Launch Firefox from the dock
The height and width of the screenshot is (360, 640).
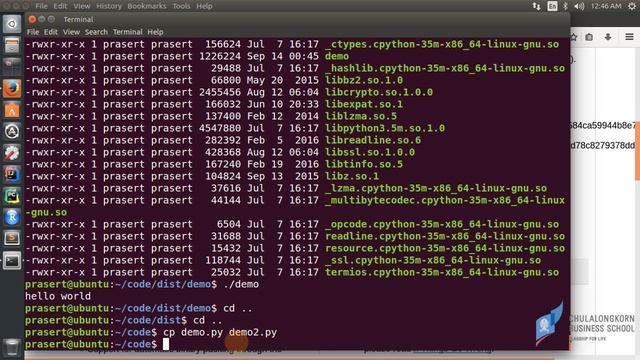(12, 88)
